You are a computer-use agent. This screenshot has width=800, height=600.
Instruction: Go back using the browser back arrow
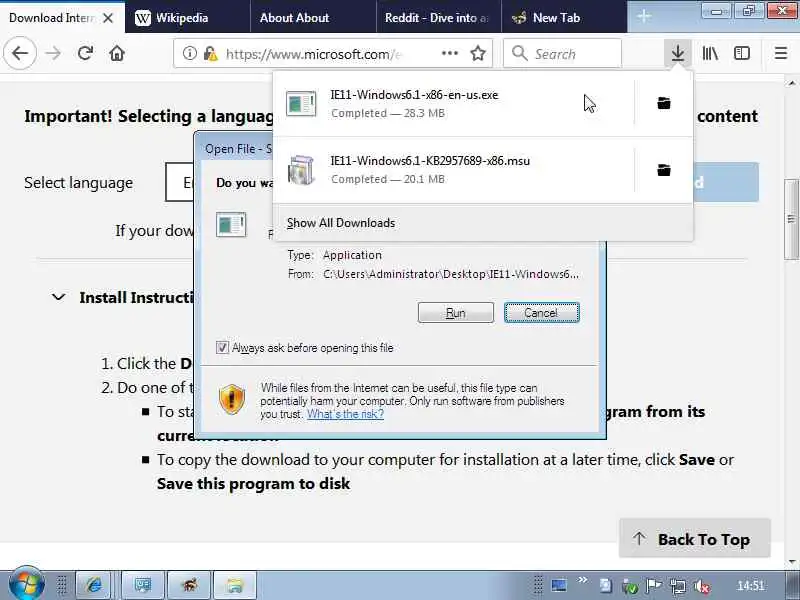click(x=20, y=53)
